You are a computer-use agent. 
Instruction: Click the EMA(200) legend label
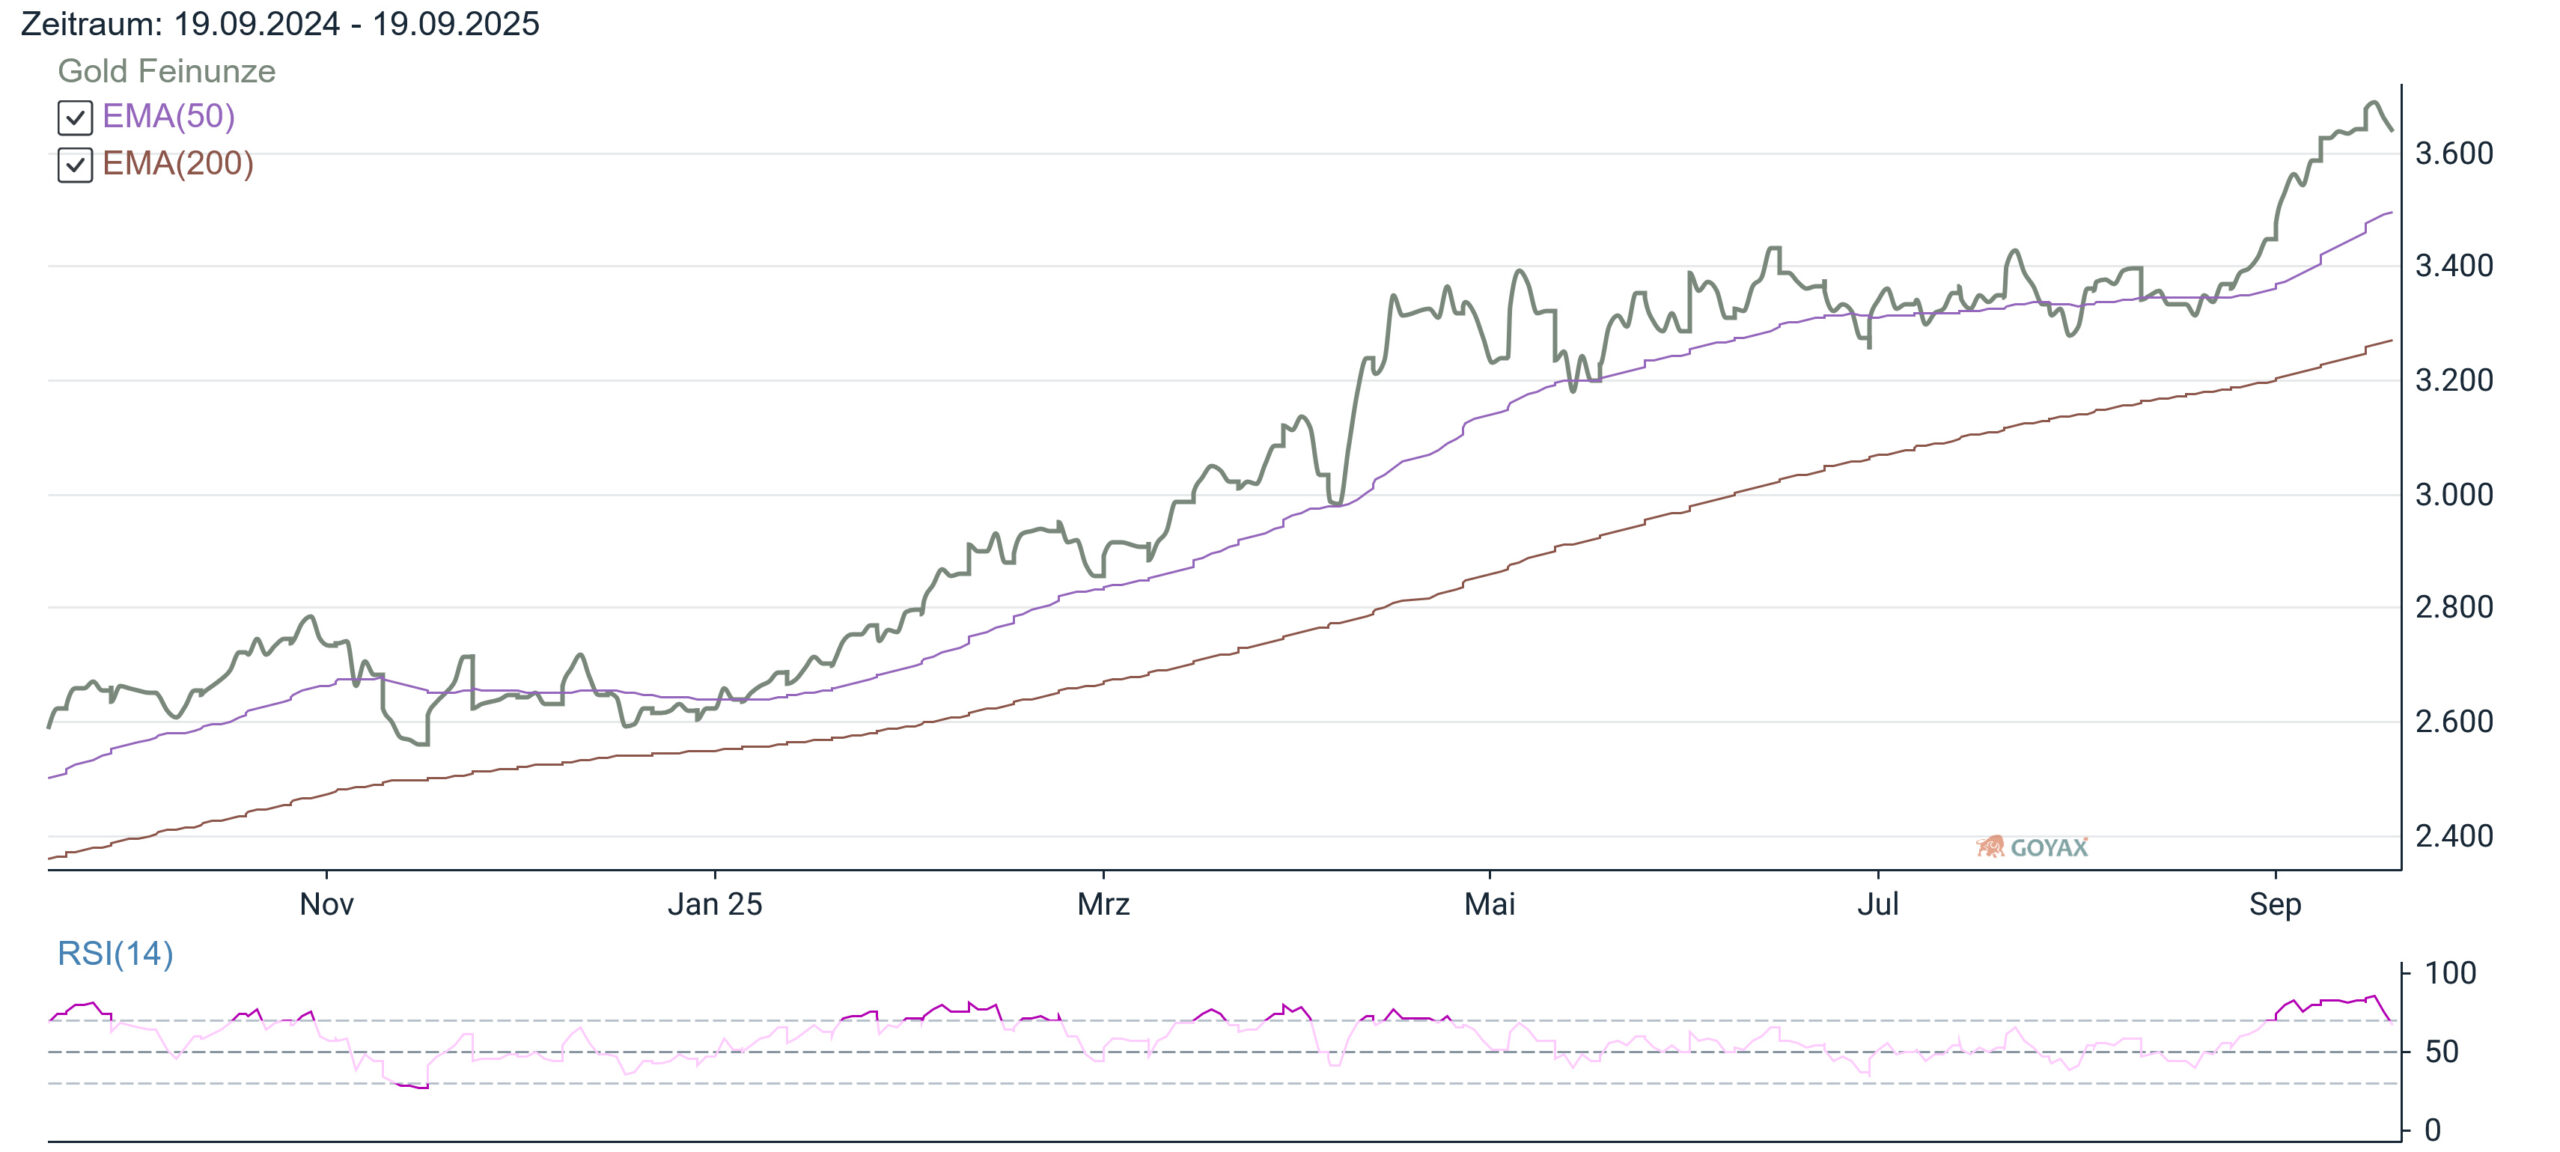[x=178, y=163]
